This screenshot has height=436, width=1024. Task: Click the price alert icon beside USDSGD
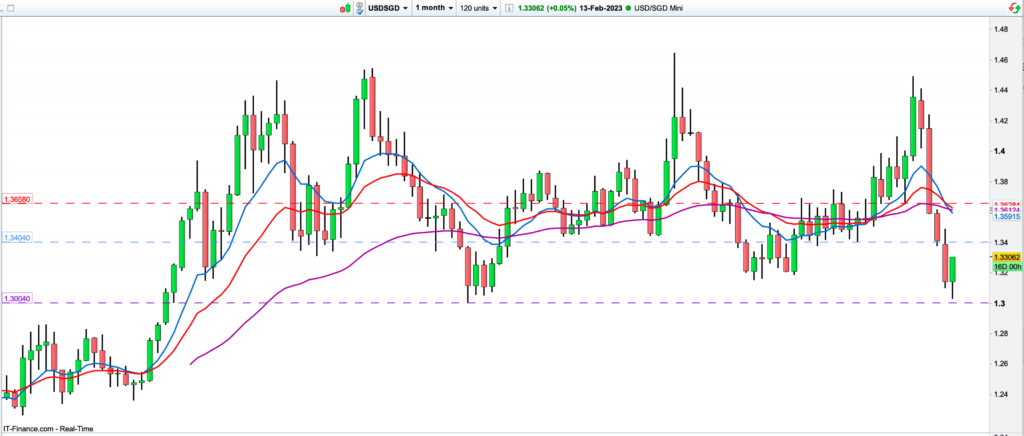[359, 7]
